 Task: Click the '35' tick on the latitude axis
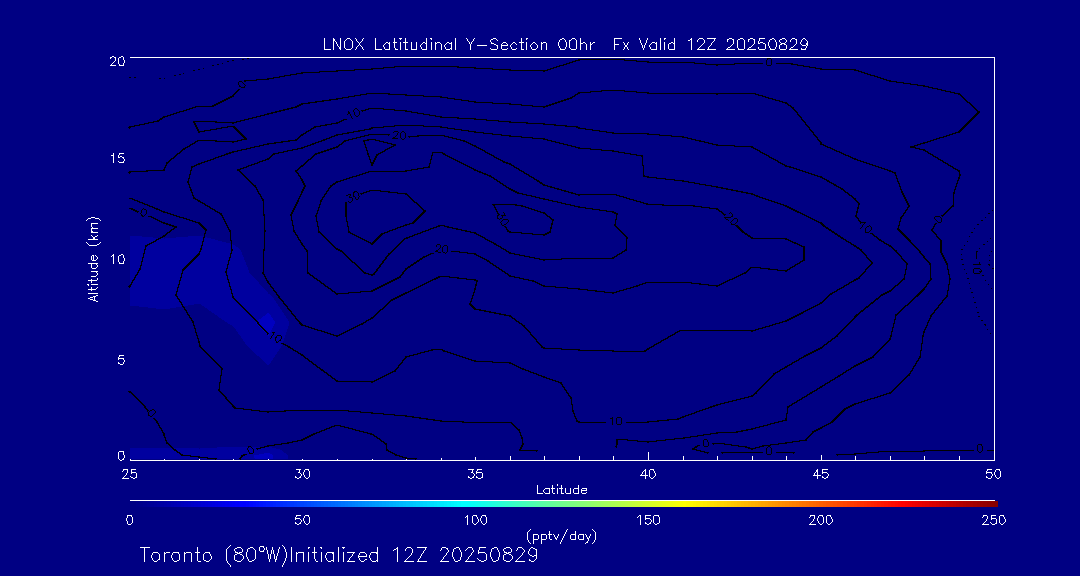coord(475,473)
